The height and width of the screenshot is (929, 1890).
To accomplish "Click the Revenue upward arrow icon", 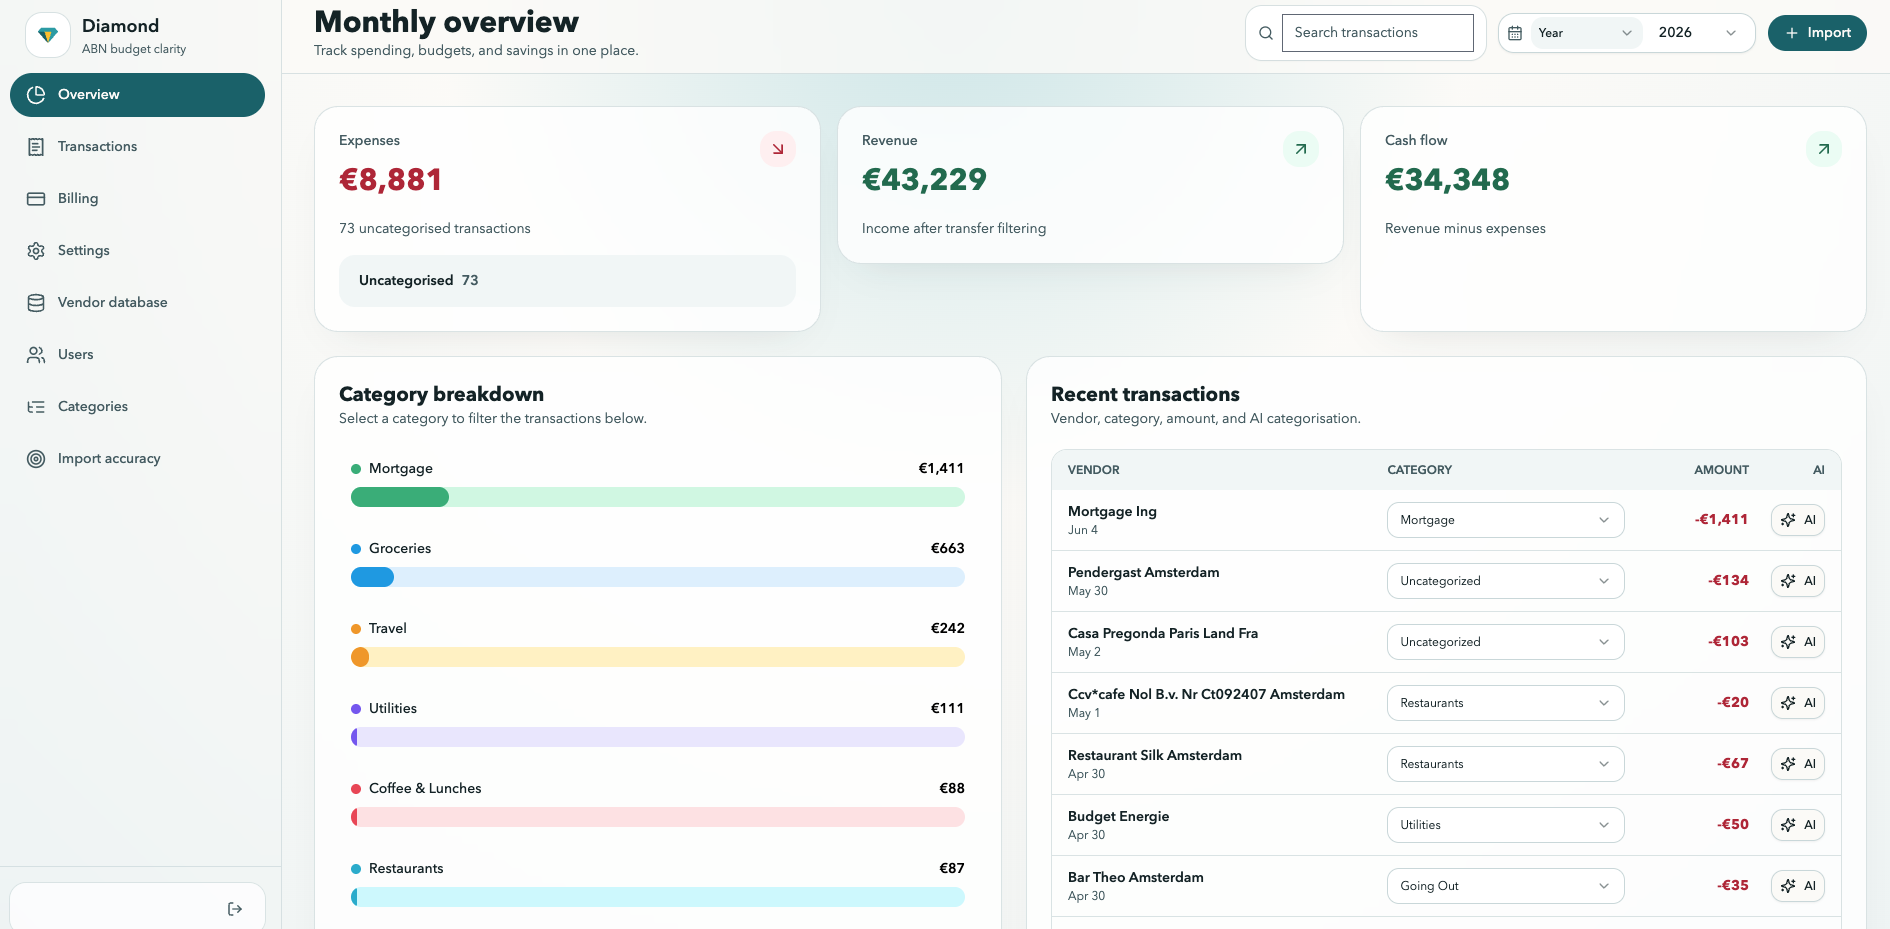I will [x=1301, y=149].
